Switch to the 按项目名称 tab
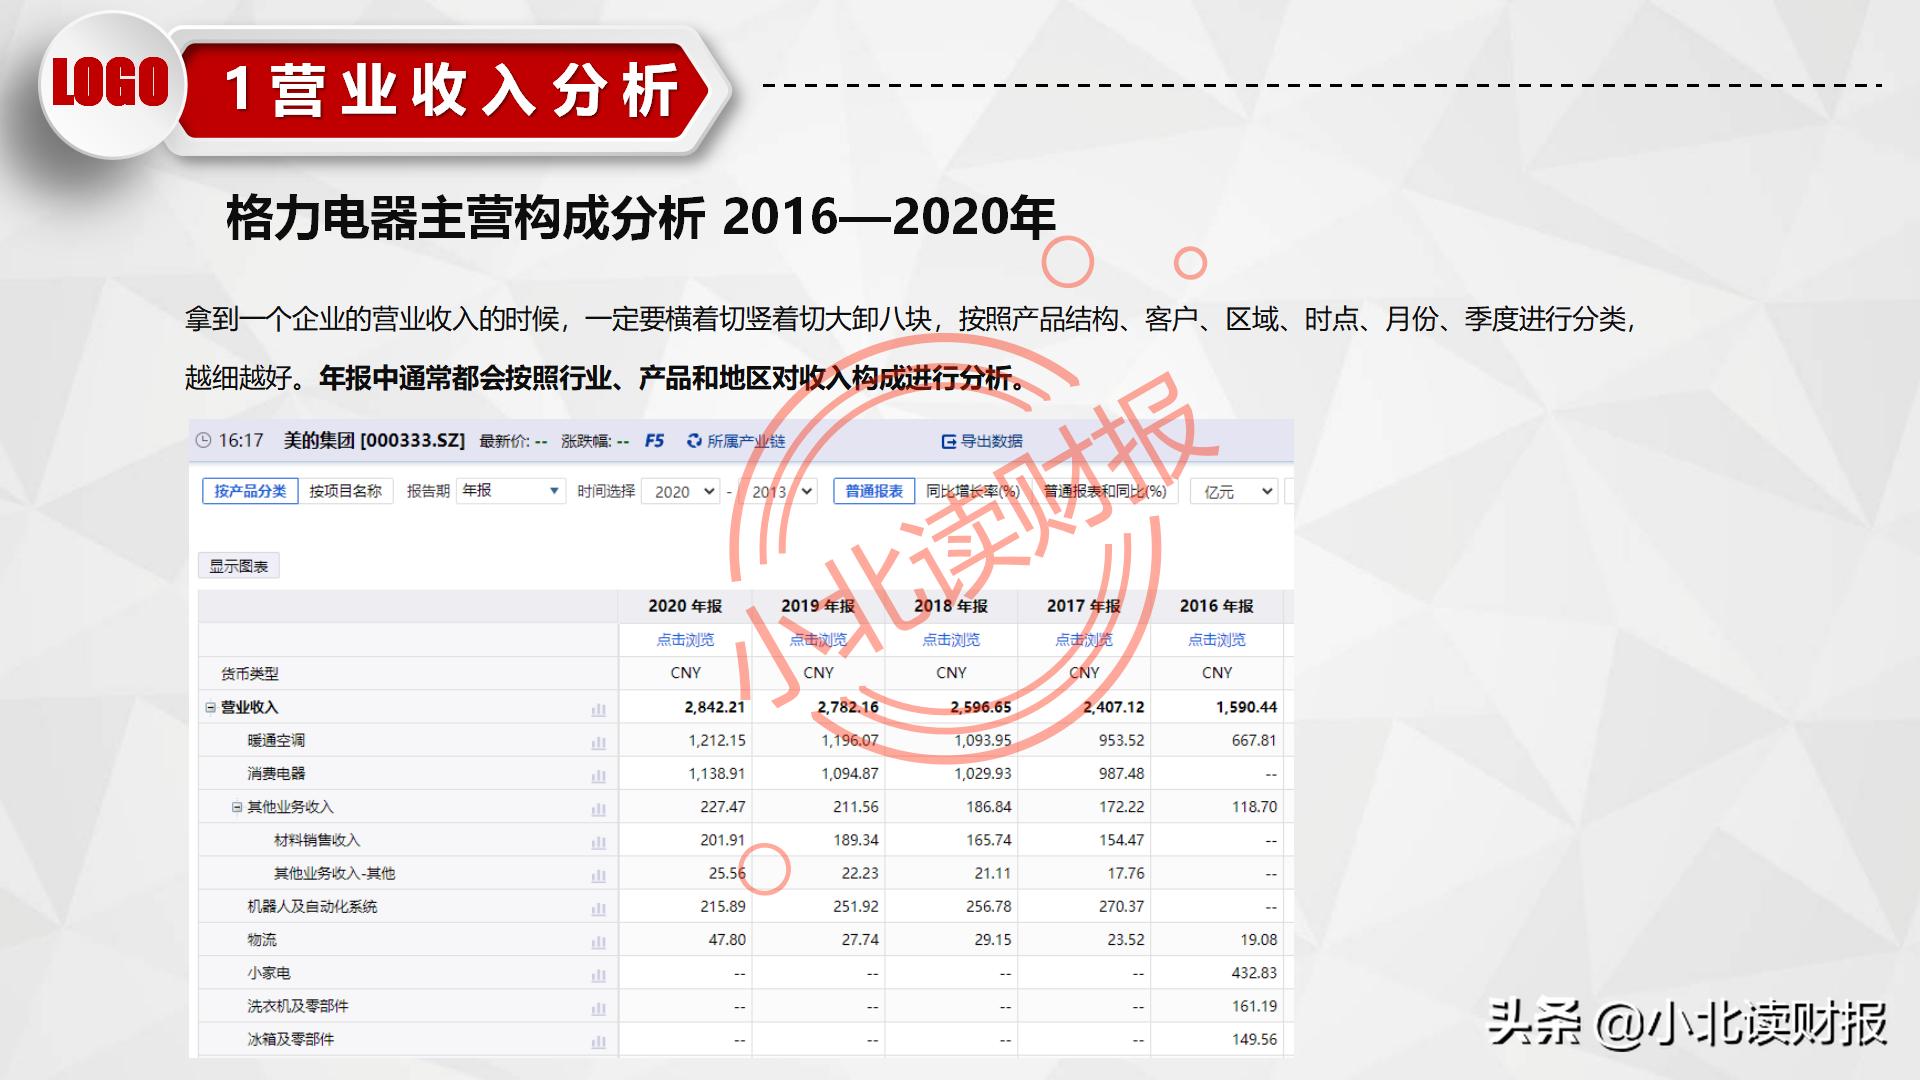The image size is (1920, 1080). click(x=349, y=491)
